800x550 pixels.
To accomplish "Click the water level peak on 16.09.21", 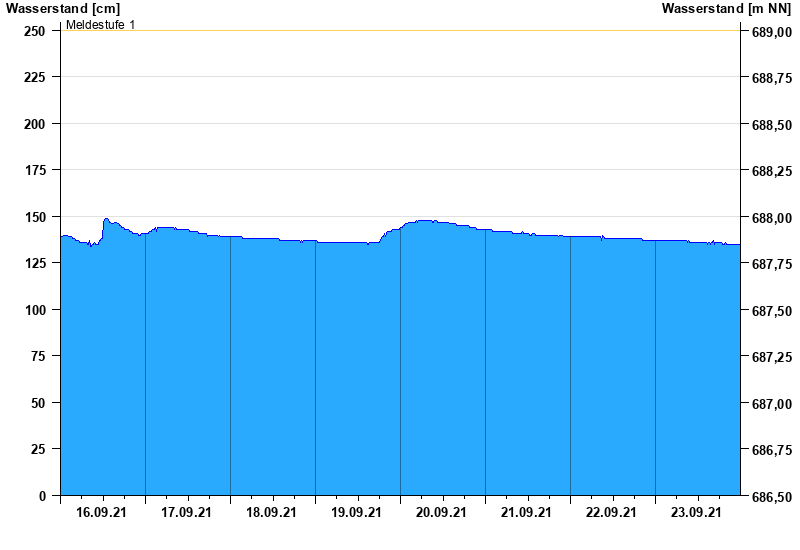I will pos(106,219).
